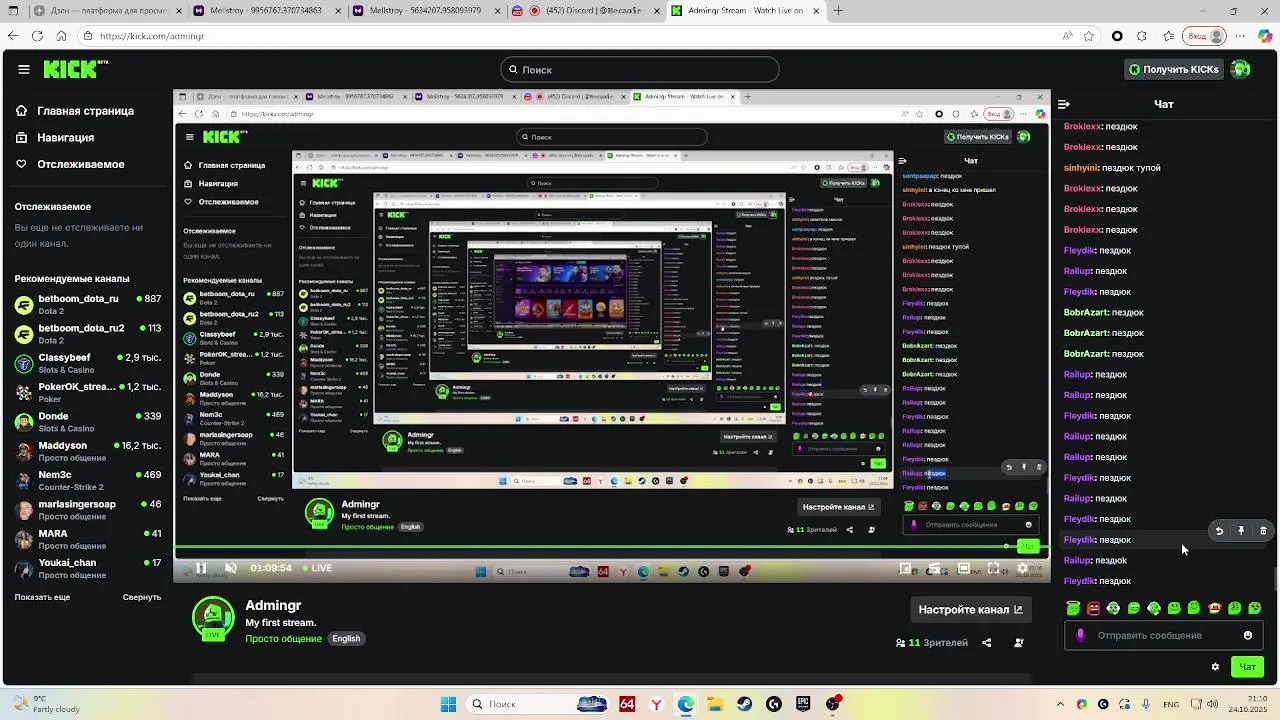Image resolution: width=1280 pixels, height=720 pixels.
Task: Click the user icon beside the share icon
Action: click(x=1019, y=643)
